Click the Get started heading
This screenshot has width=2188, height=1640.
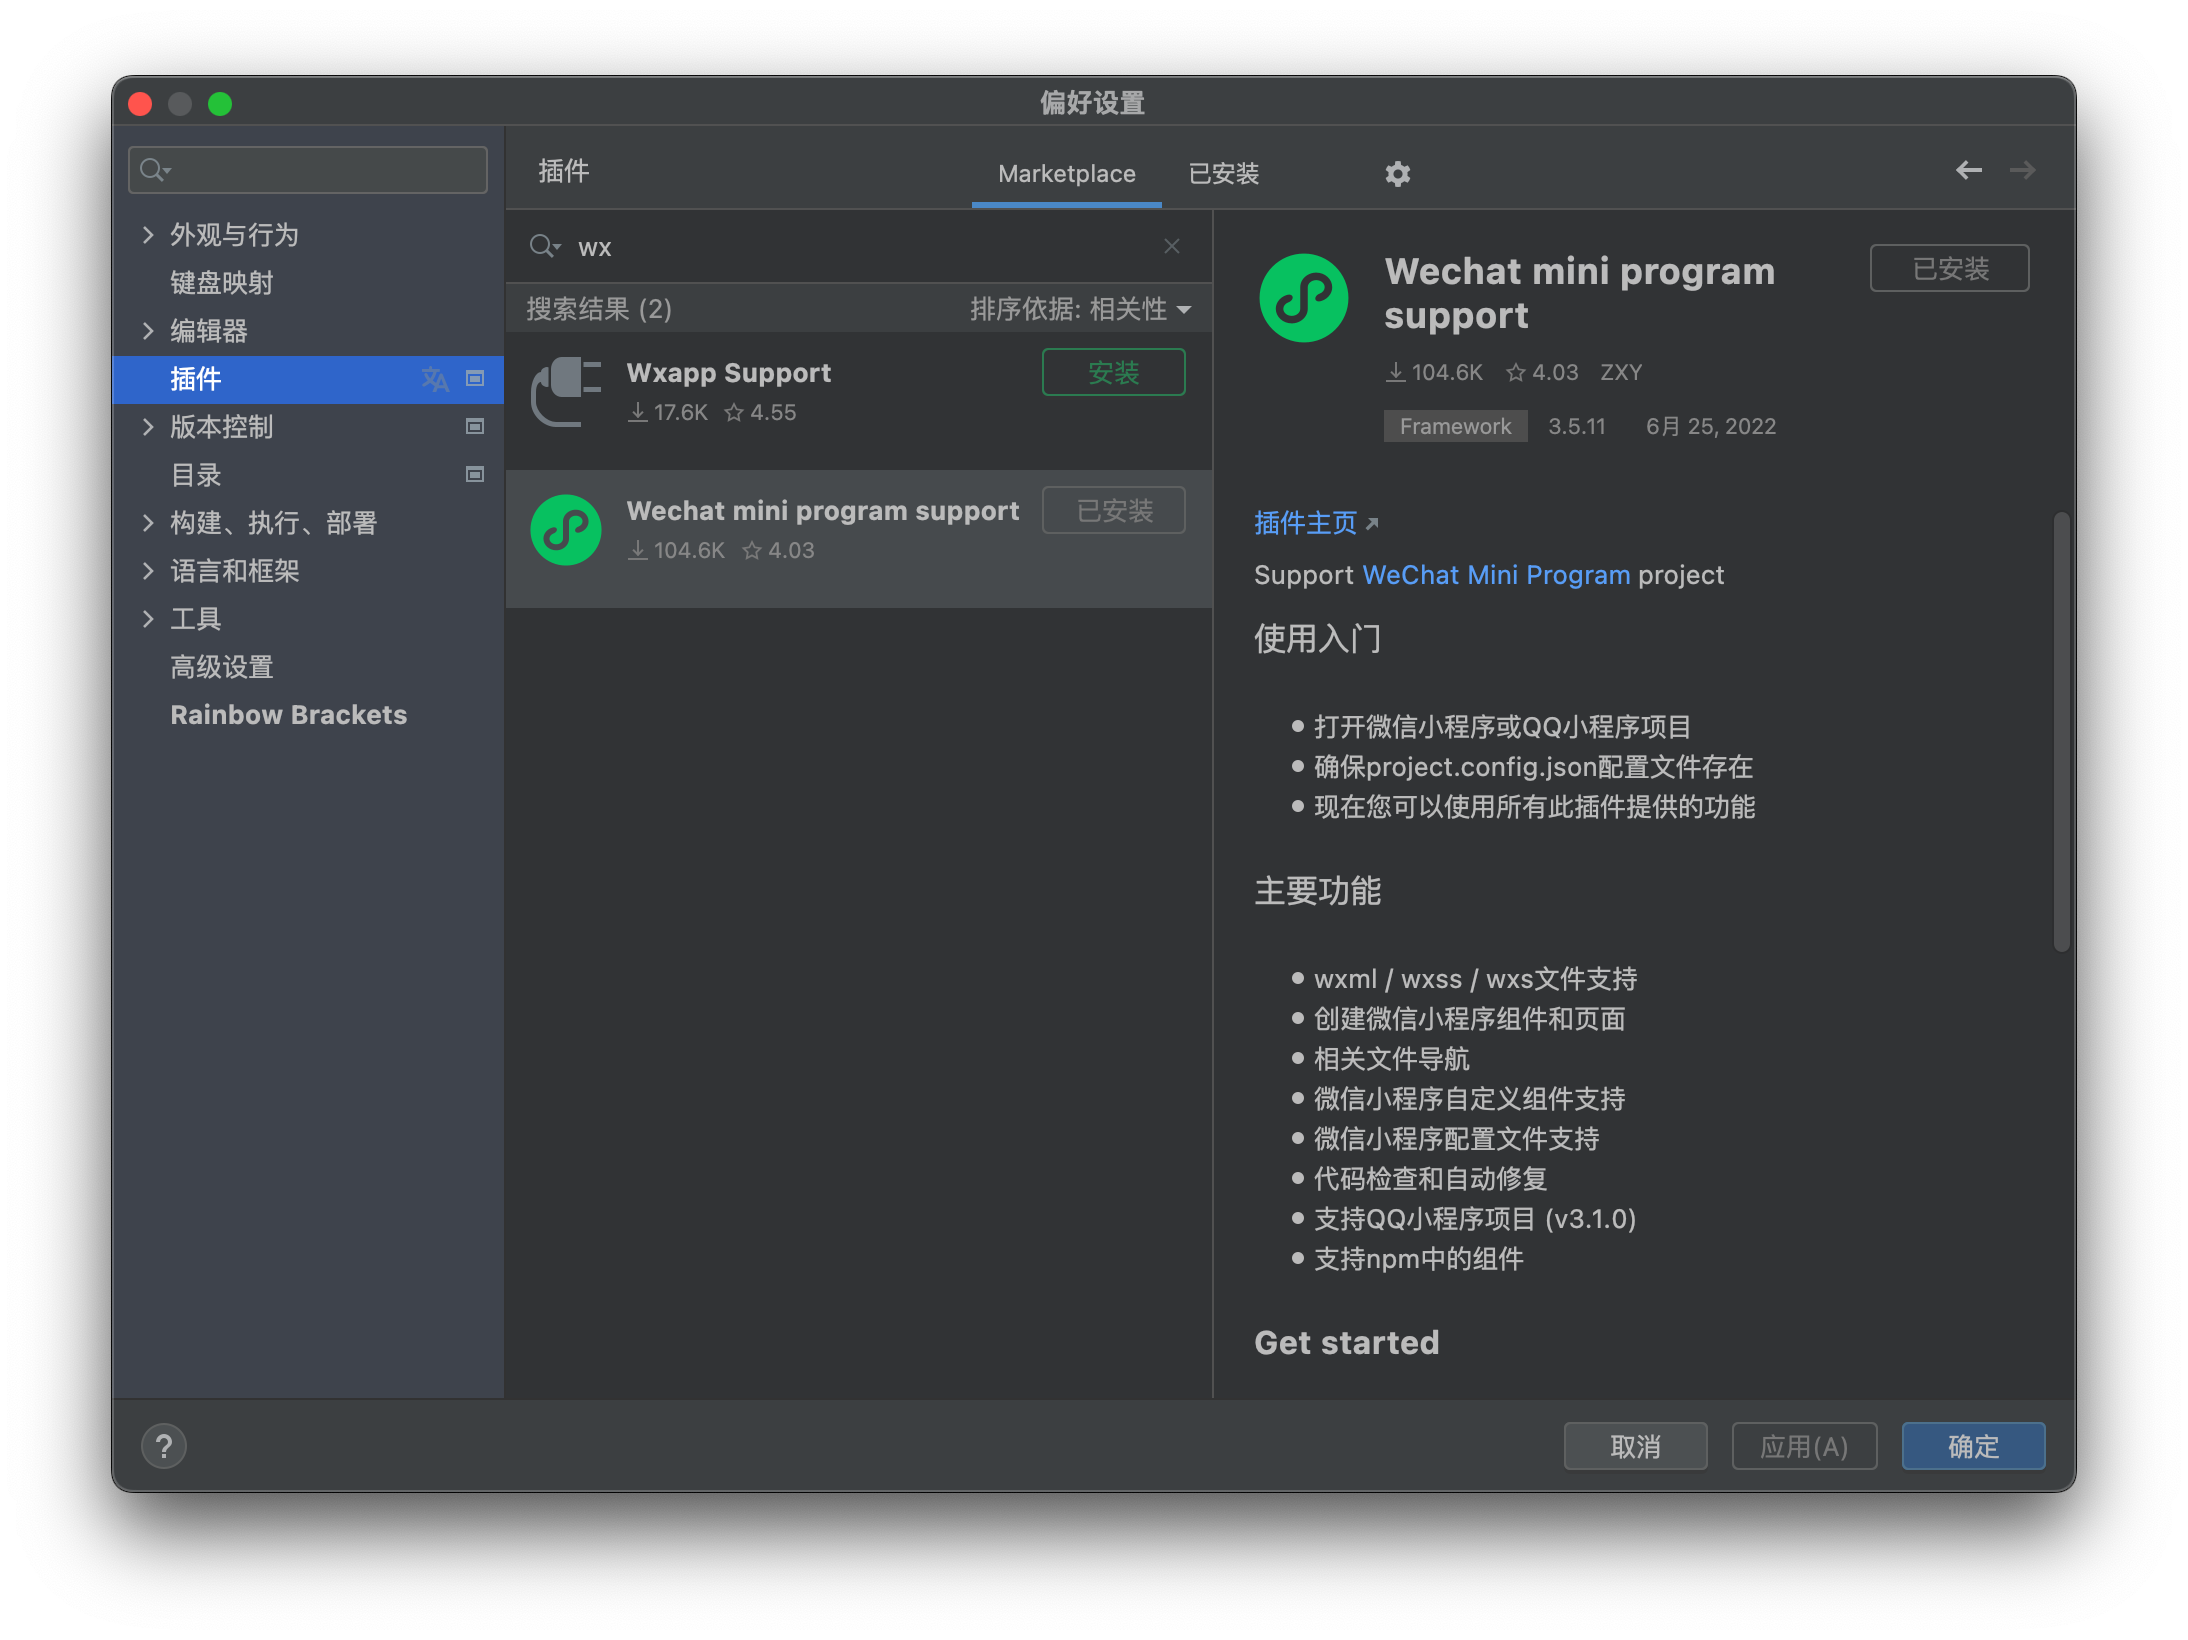click(x=1346, y=1342)
